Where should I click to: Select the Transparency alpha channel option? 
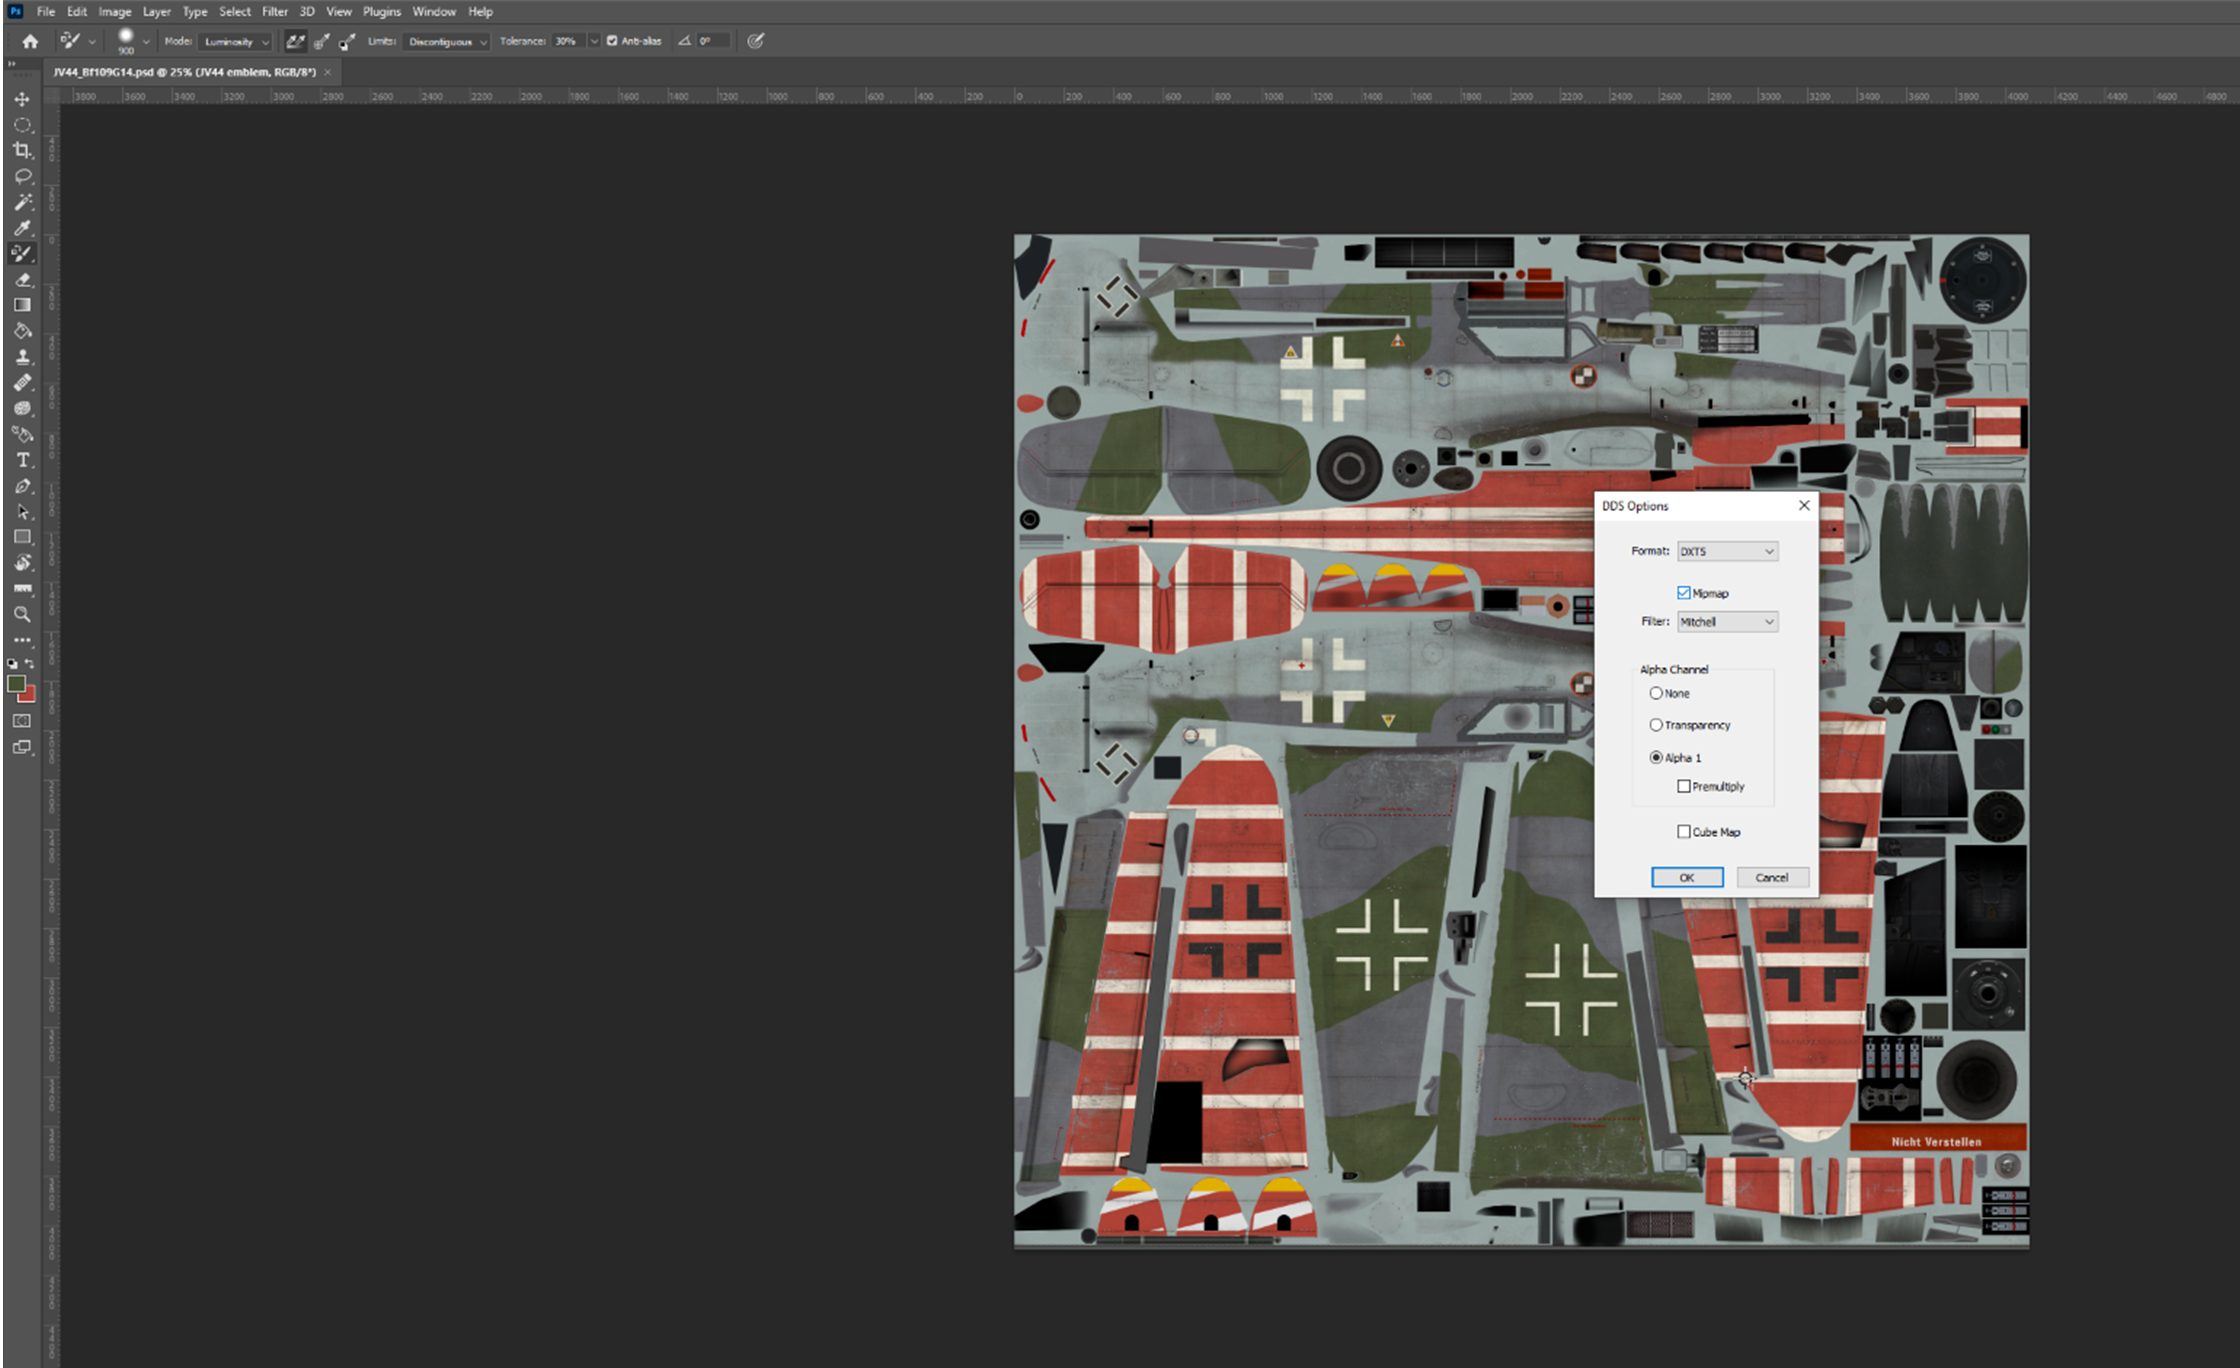click(1656, 725)
